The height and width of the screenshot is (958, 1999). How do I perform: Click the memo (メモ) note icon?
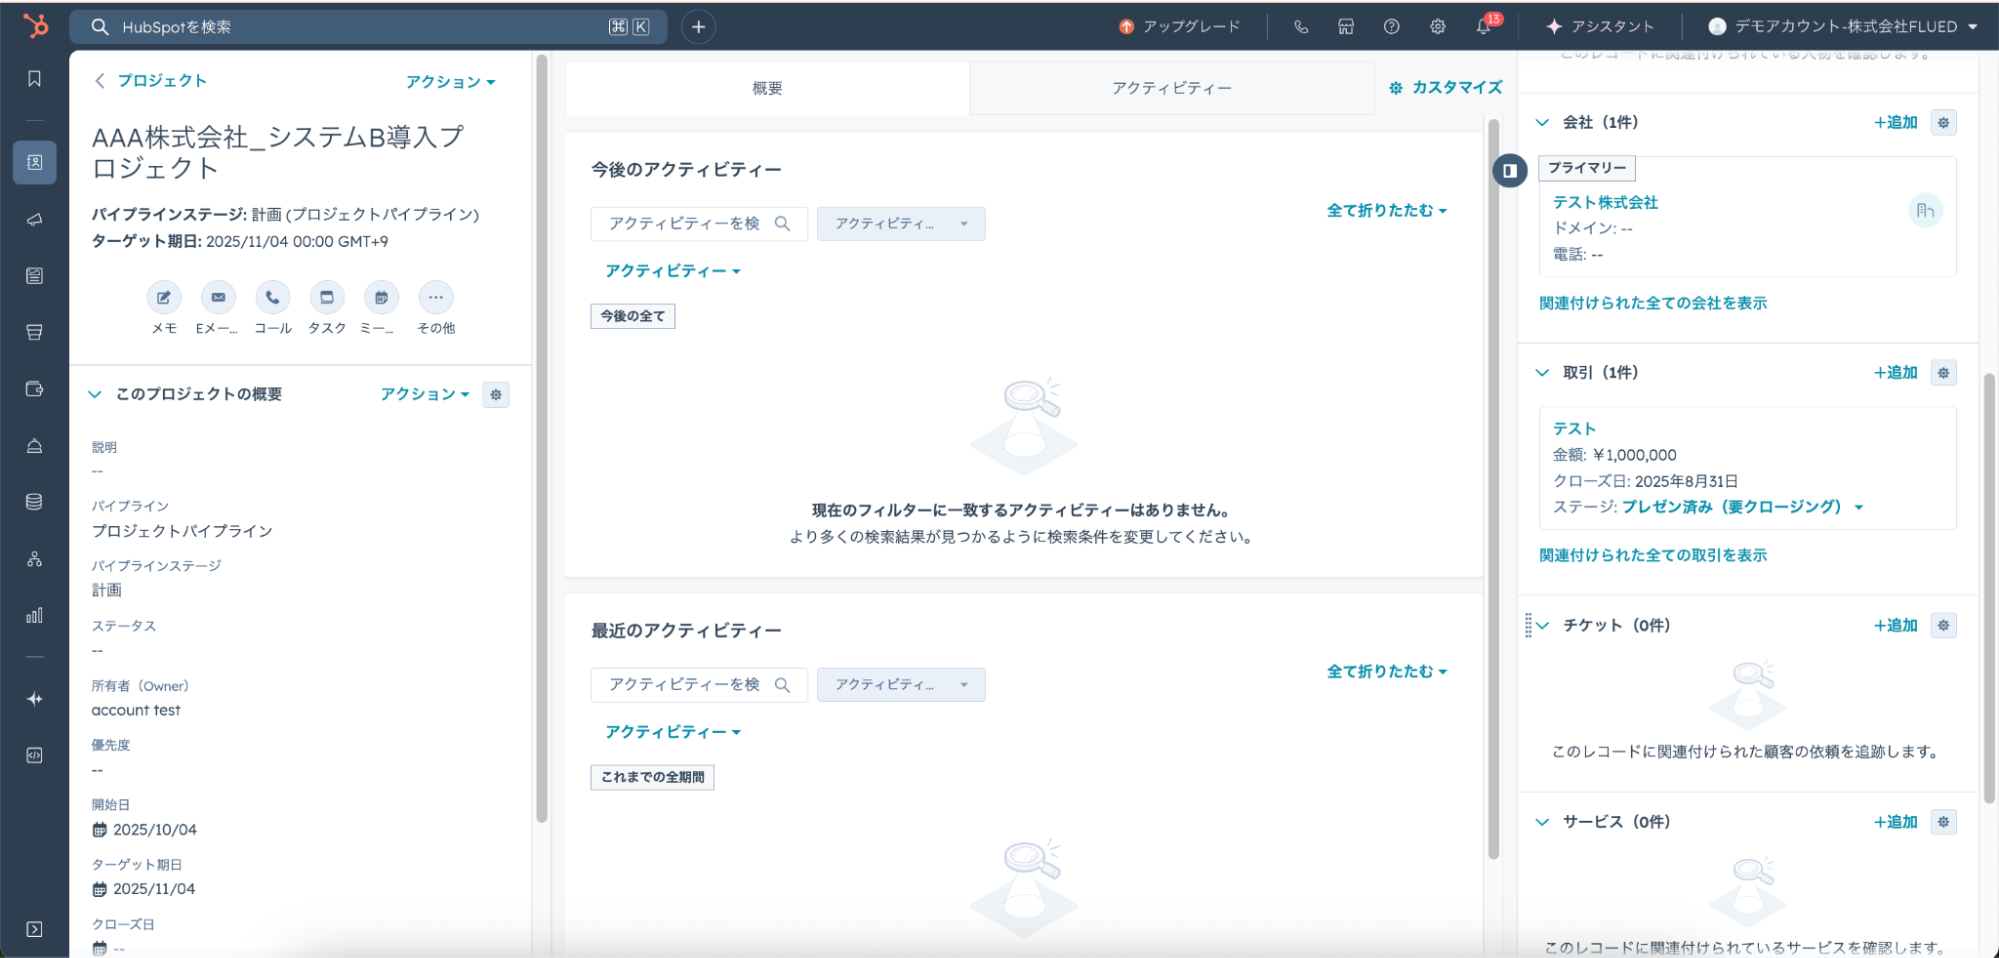coord(164,297)
